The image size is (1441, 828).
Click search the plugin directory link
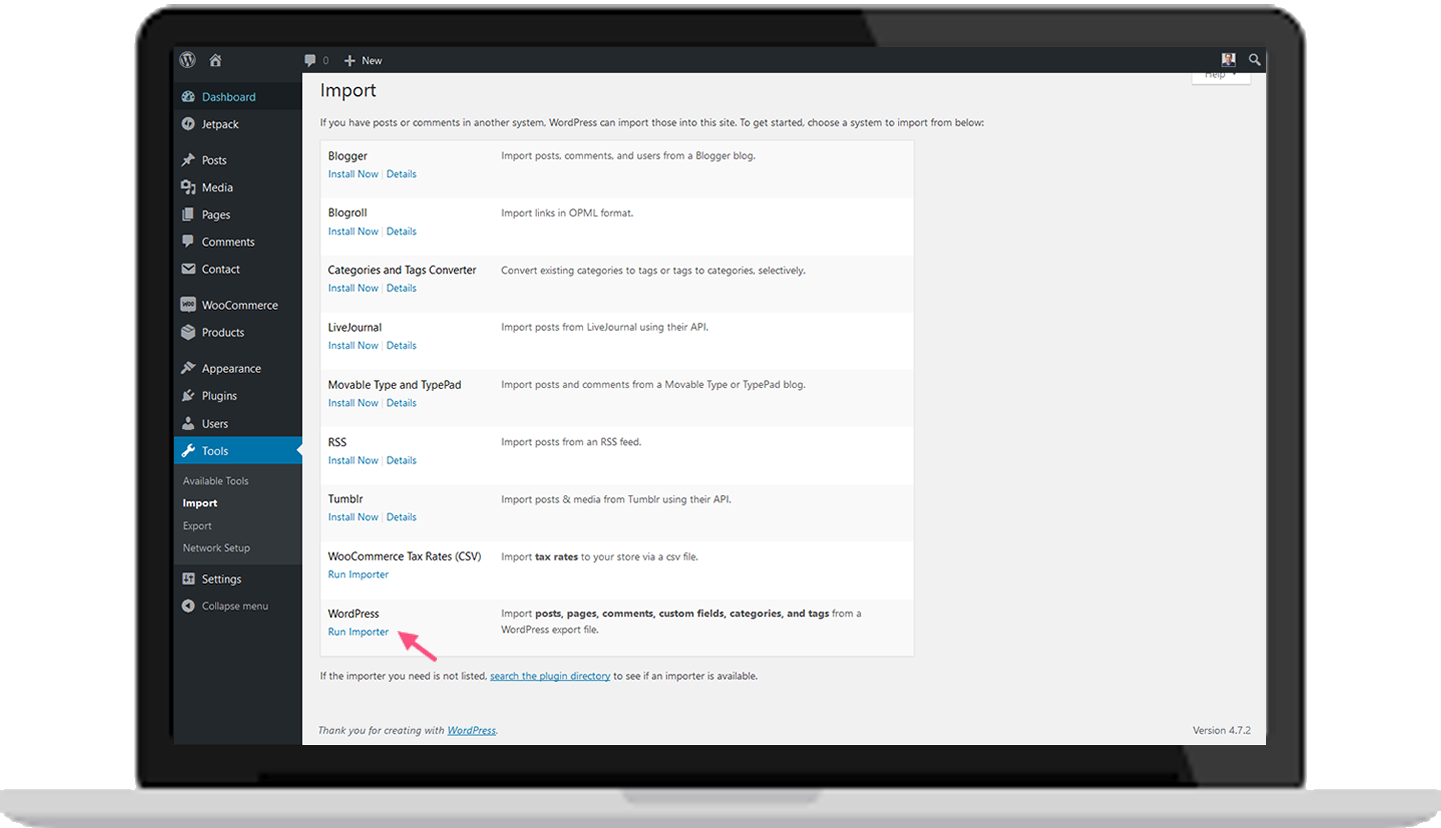point(550,676)
